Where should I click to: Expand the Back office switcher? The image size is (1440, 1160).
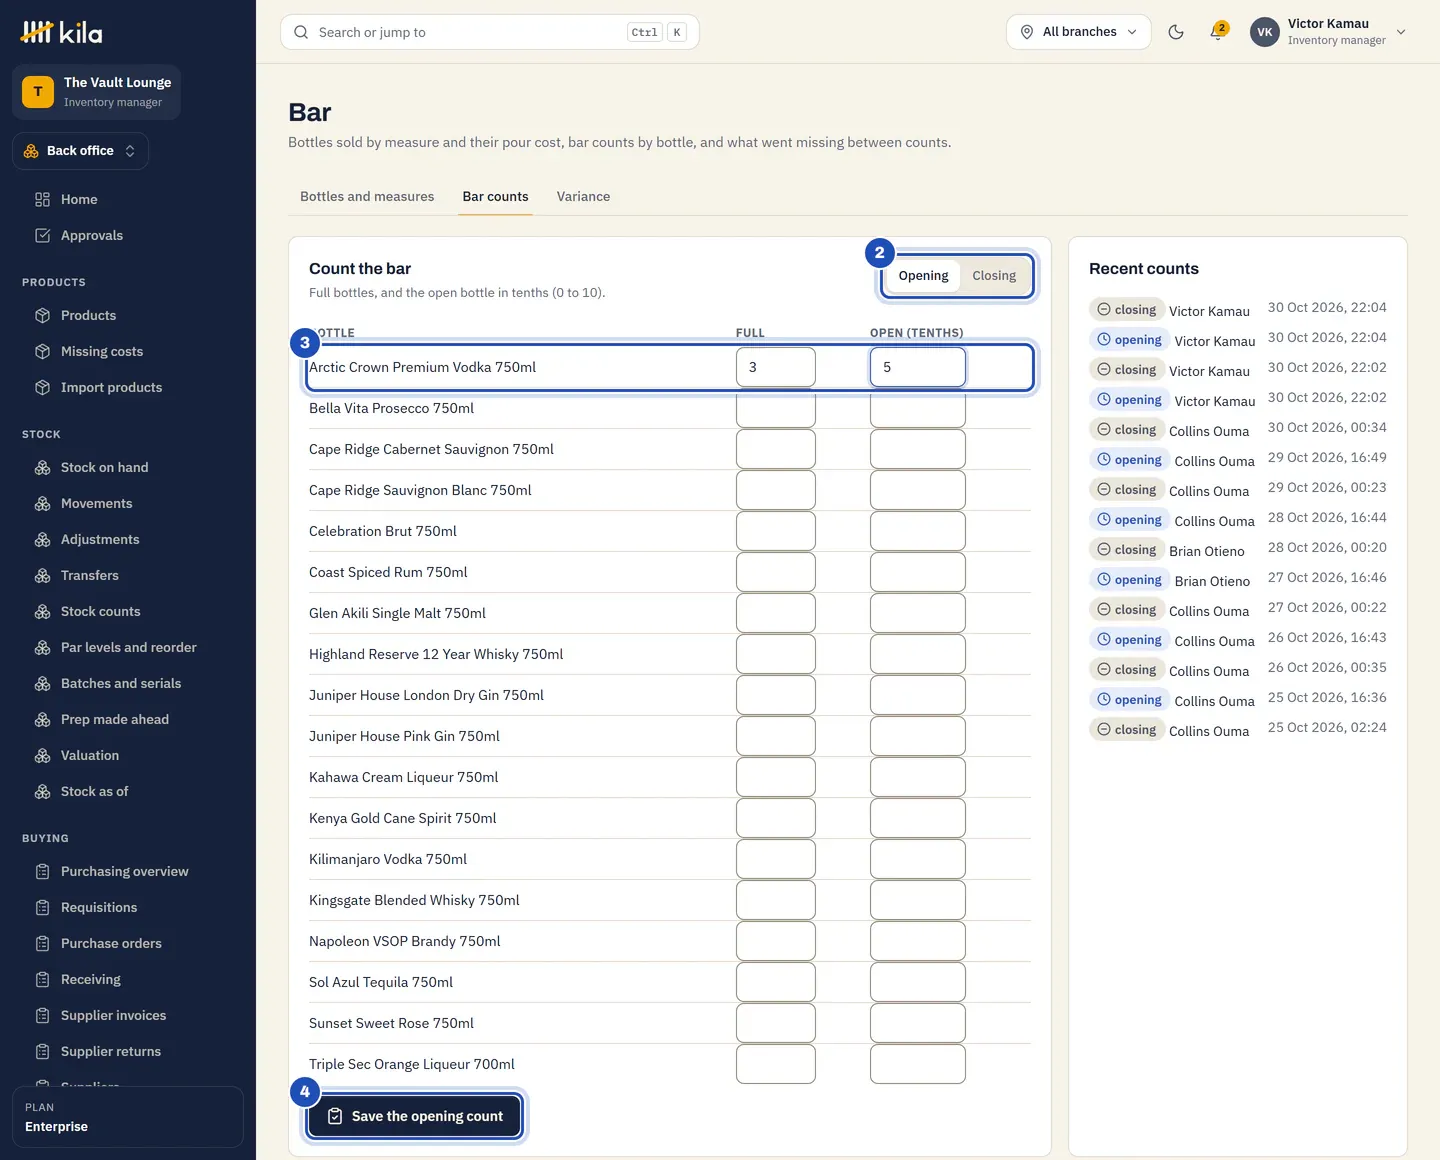click(81, 151)
